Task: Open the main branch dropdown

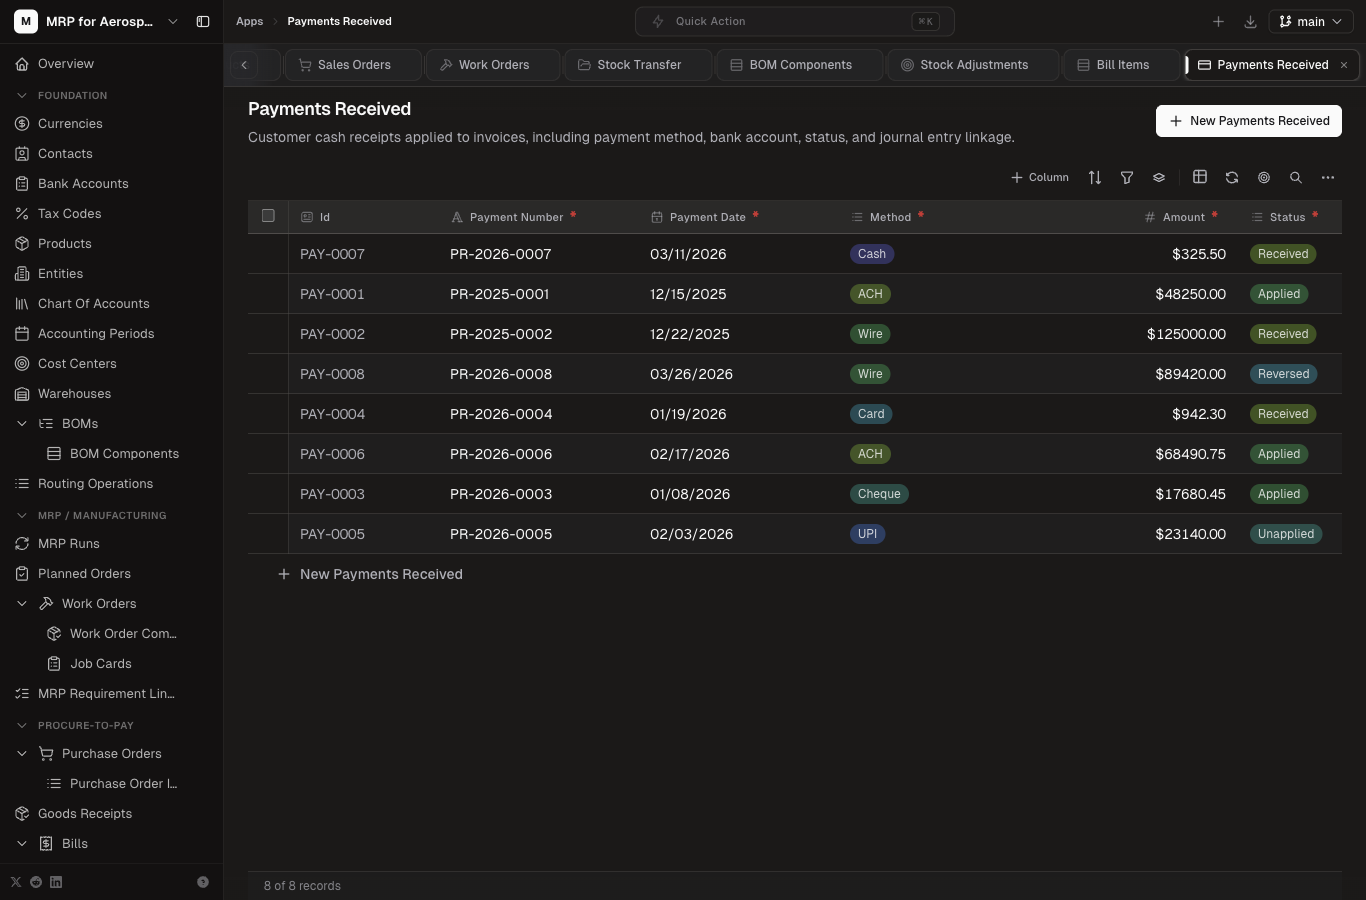Action: click(x=1311, y=21)
